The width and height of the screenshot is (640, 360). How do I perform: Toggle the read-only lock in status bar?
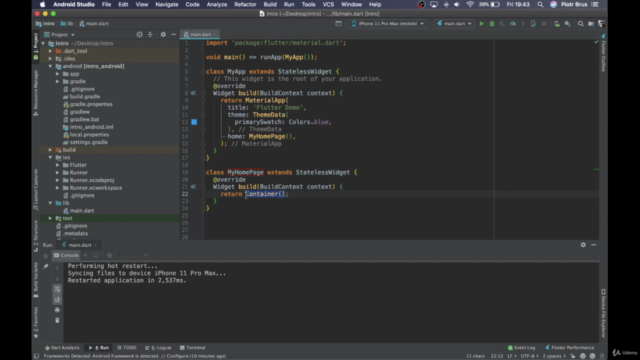point(573,356)
